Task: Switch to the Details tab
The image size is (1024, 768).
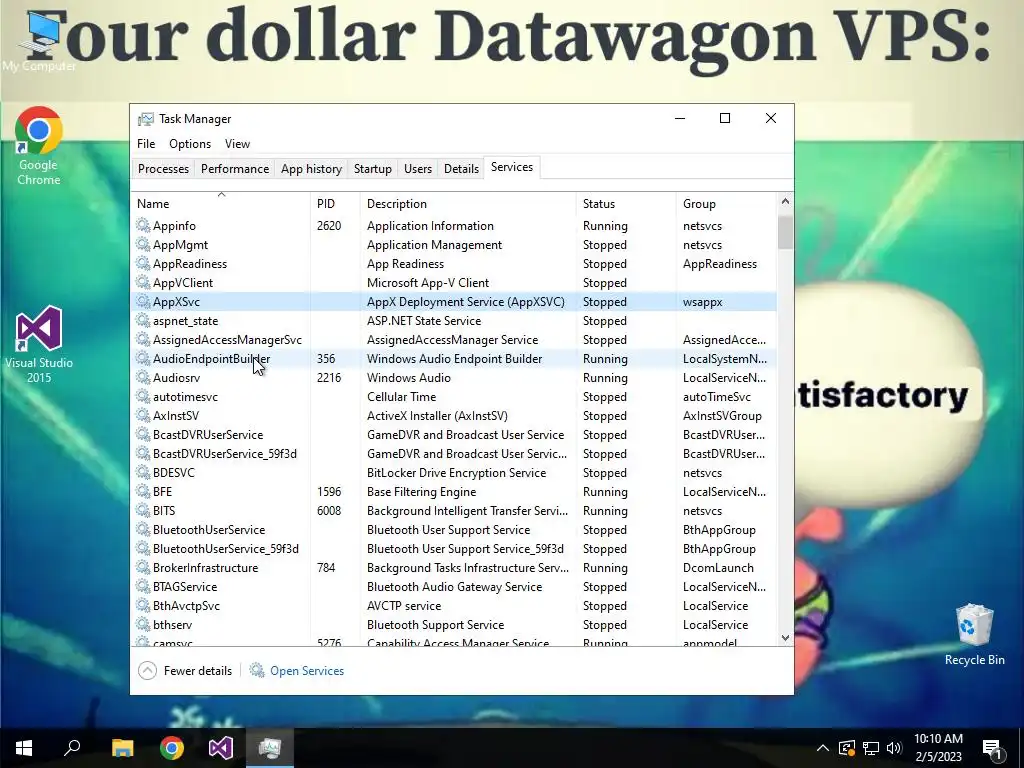Action: tap(462, 168)
